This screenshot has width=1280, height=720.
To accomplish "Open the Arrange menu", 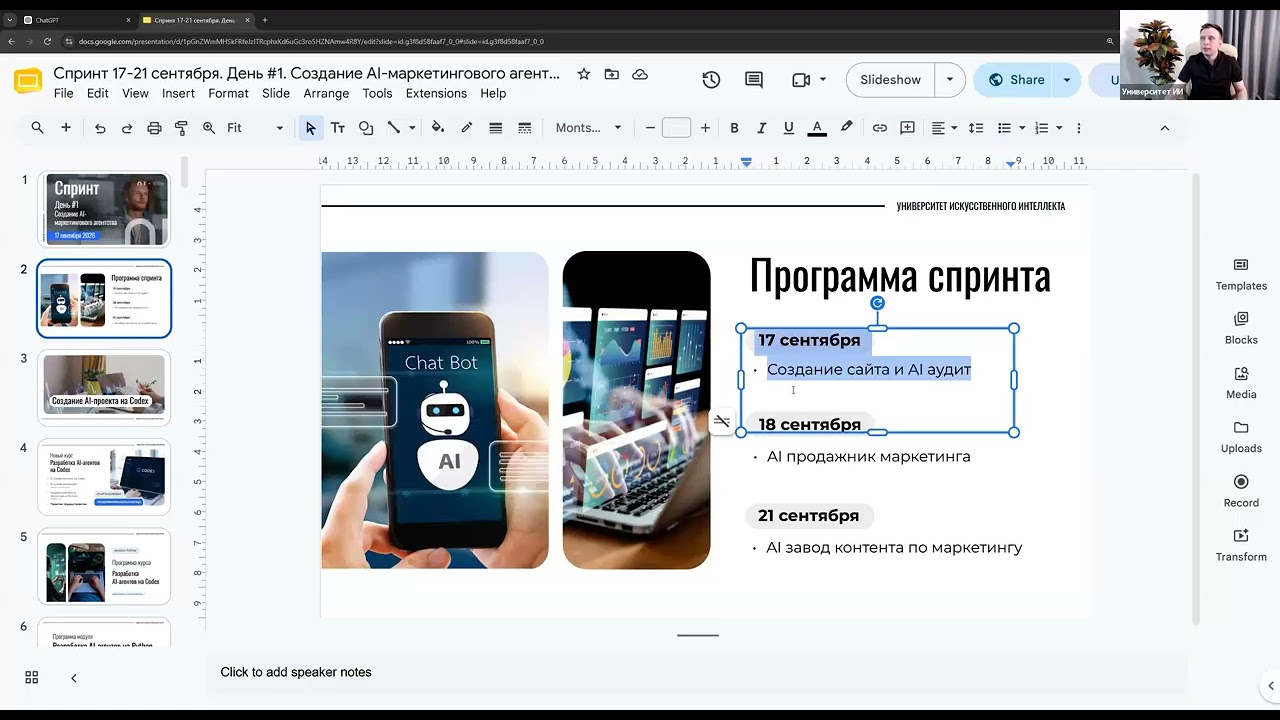I will [326, 93].
